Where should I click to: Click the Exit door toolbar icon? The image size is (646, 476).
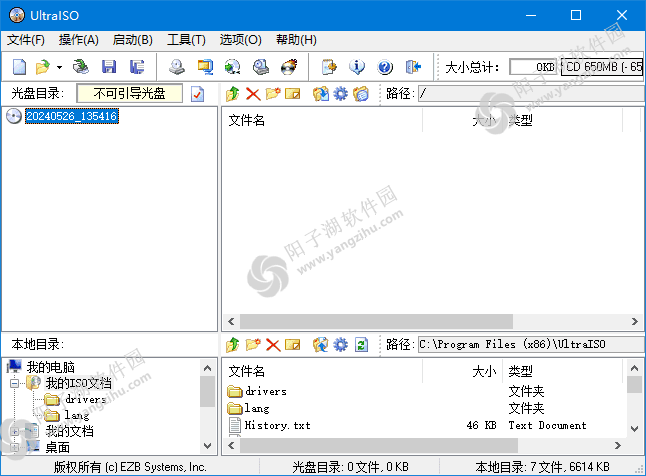413,67
